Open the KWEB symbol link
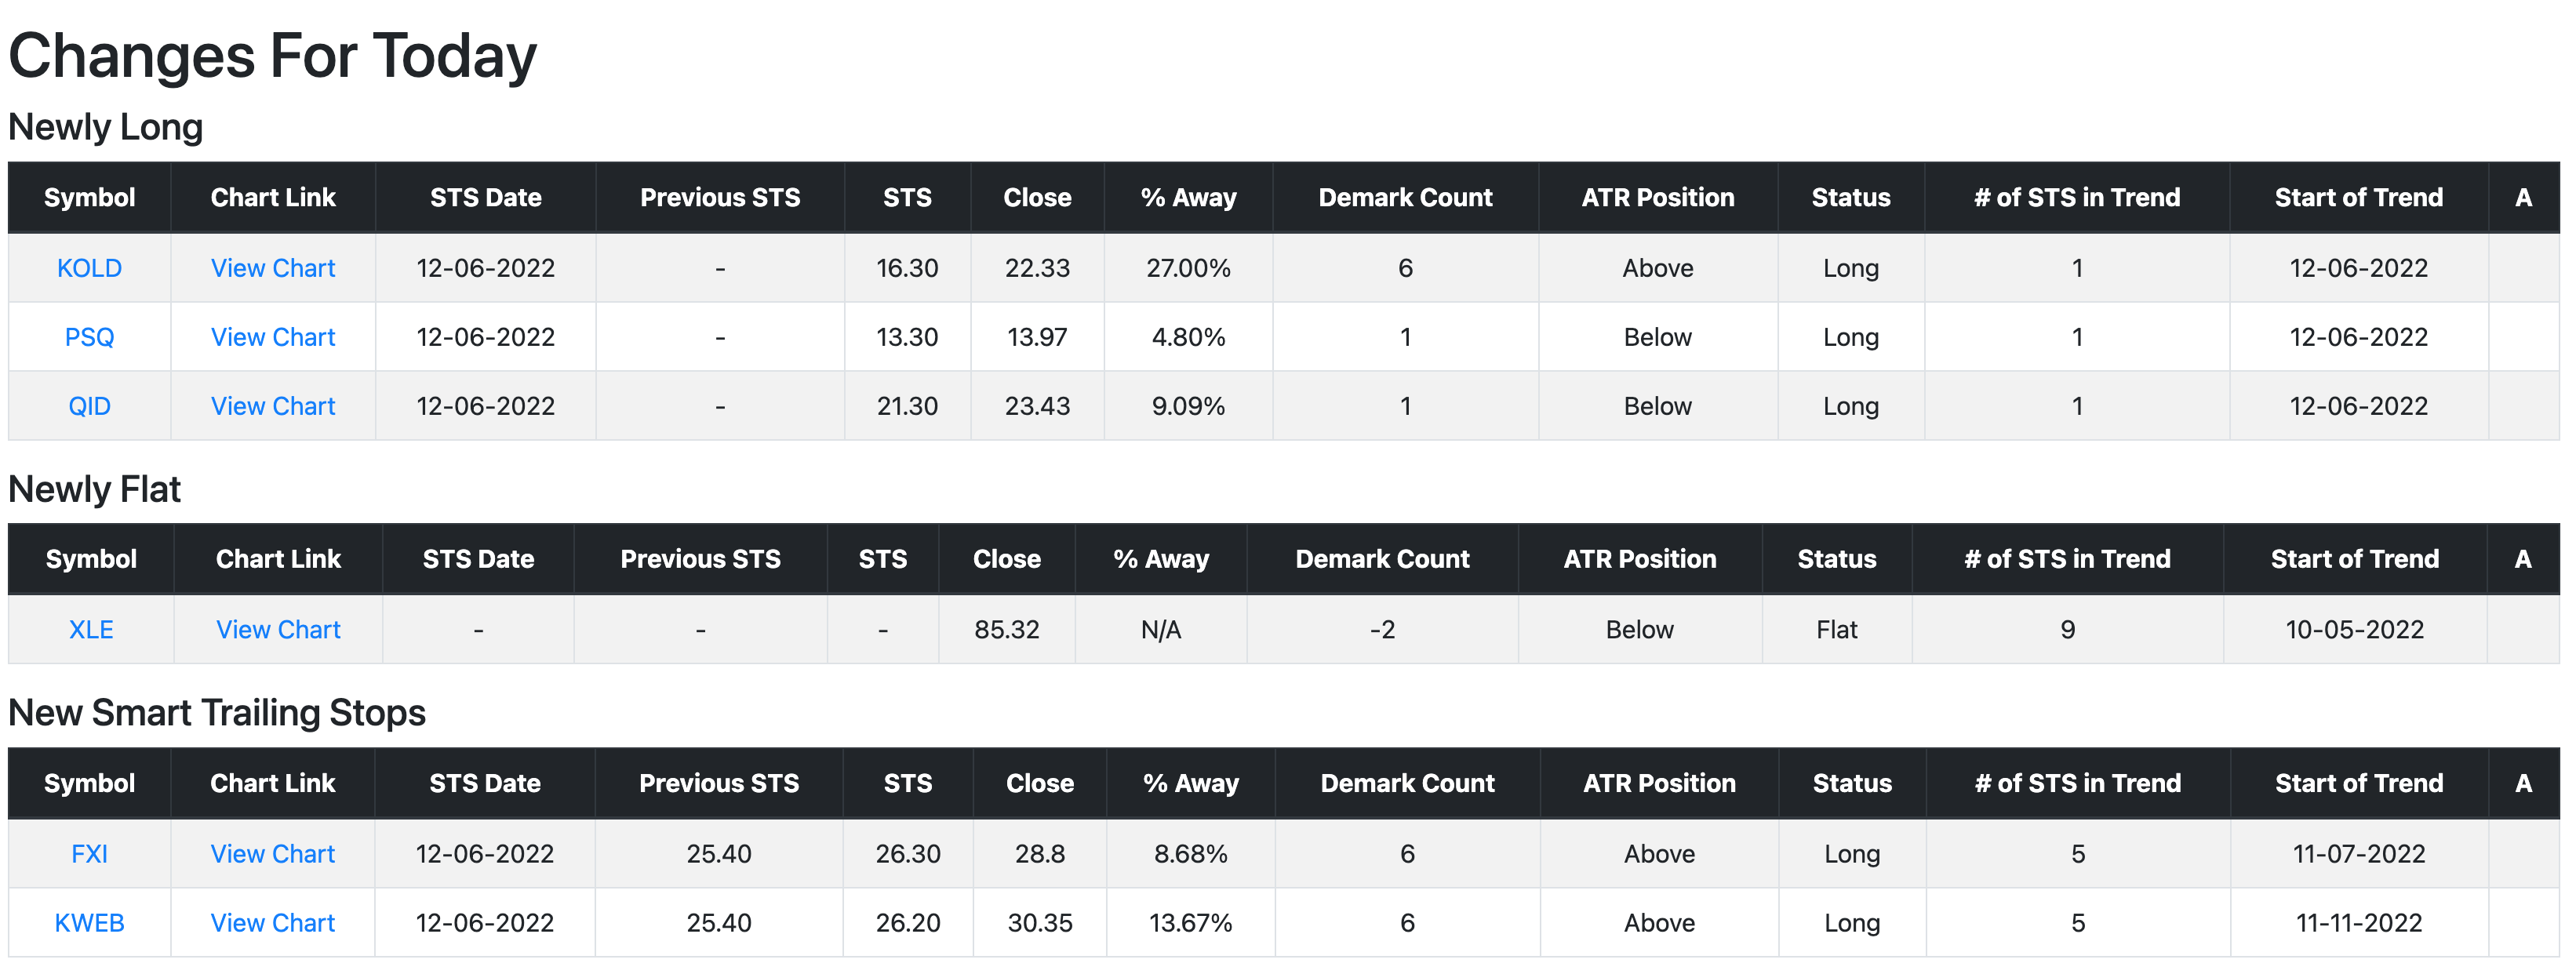The width and height of the screenshot is (2576, 974). (x=89, y=923)
